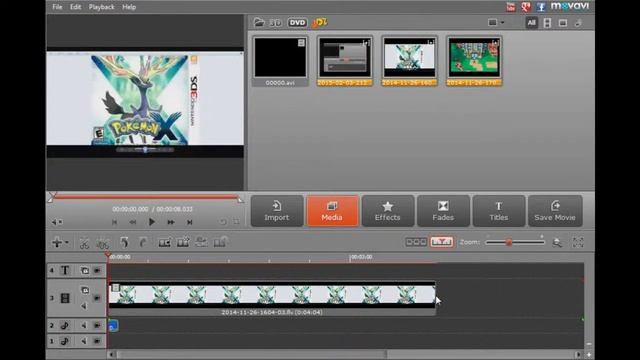The image size is (640, 360).
Task: Click the rotate left tool
Action: (124, 243)
